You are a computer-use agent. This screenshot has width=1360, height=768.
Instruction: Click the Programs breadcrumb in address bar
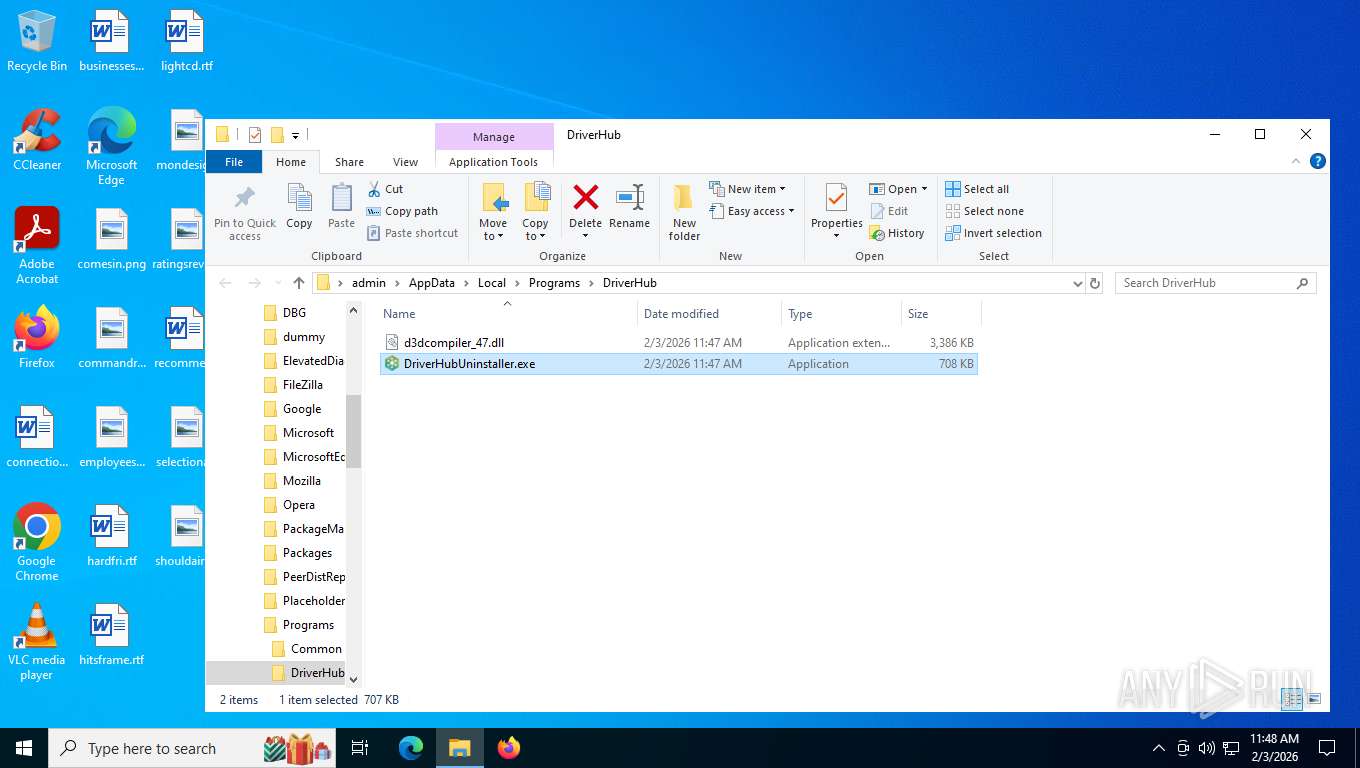click(x=554, y=283)
